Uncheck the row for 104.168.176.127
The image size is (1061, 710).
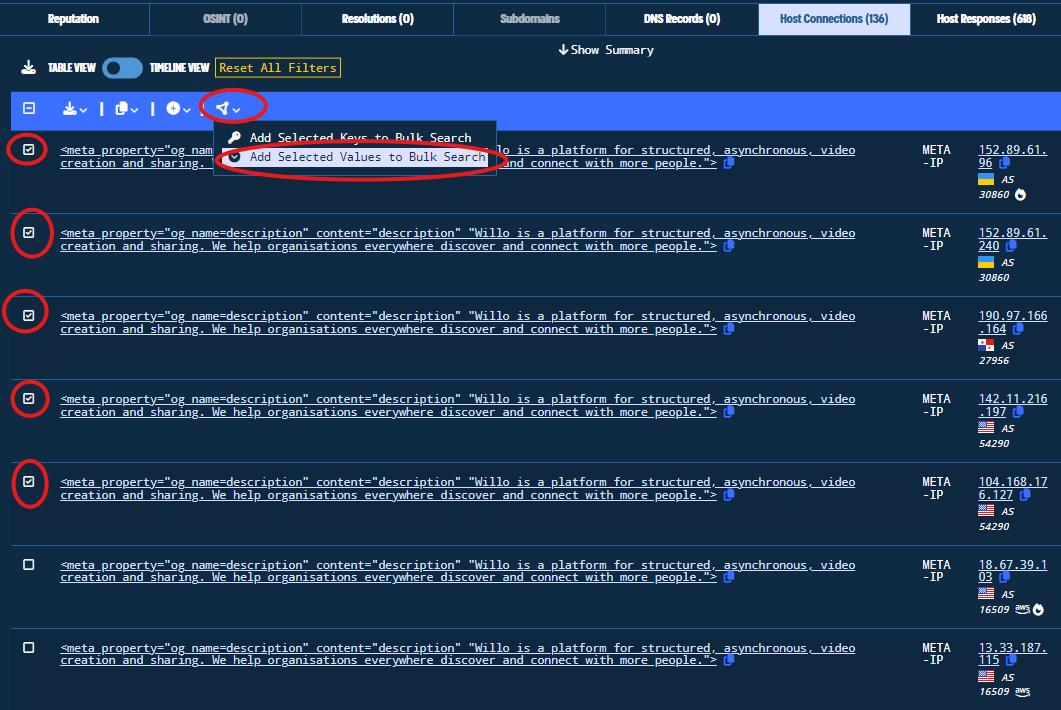[28, 482]
